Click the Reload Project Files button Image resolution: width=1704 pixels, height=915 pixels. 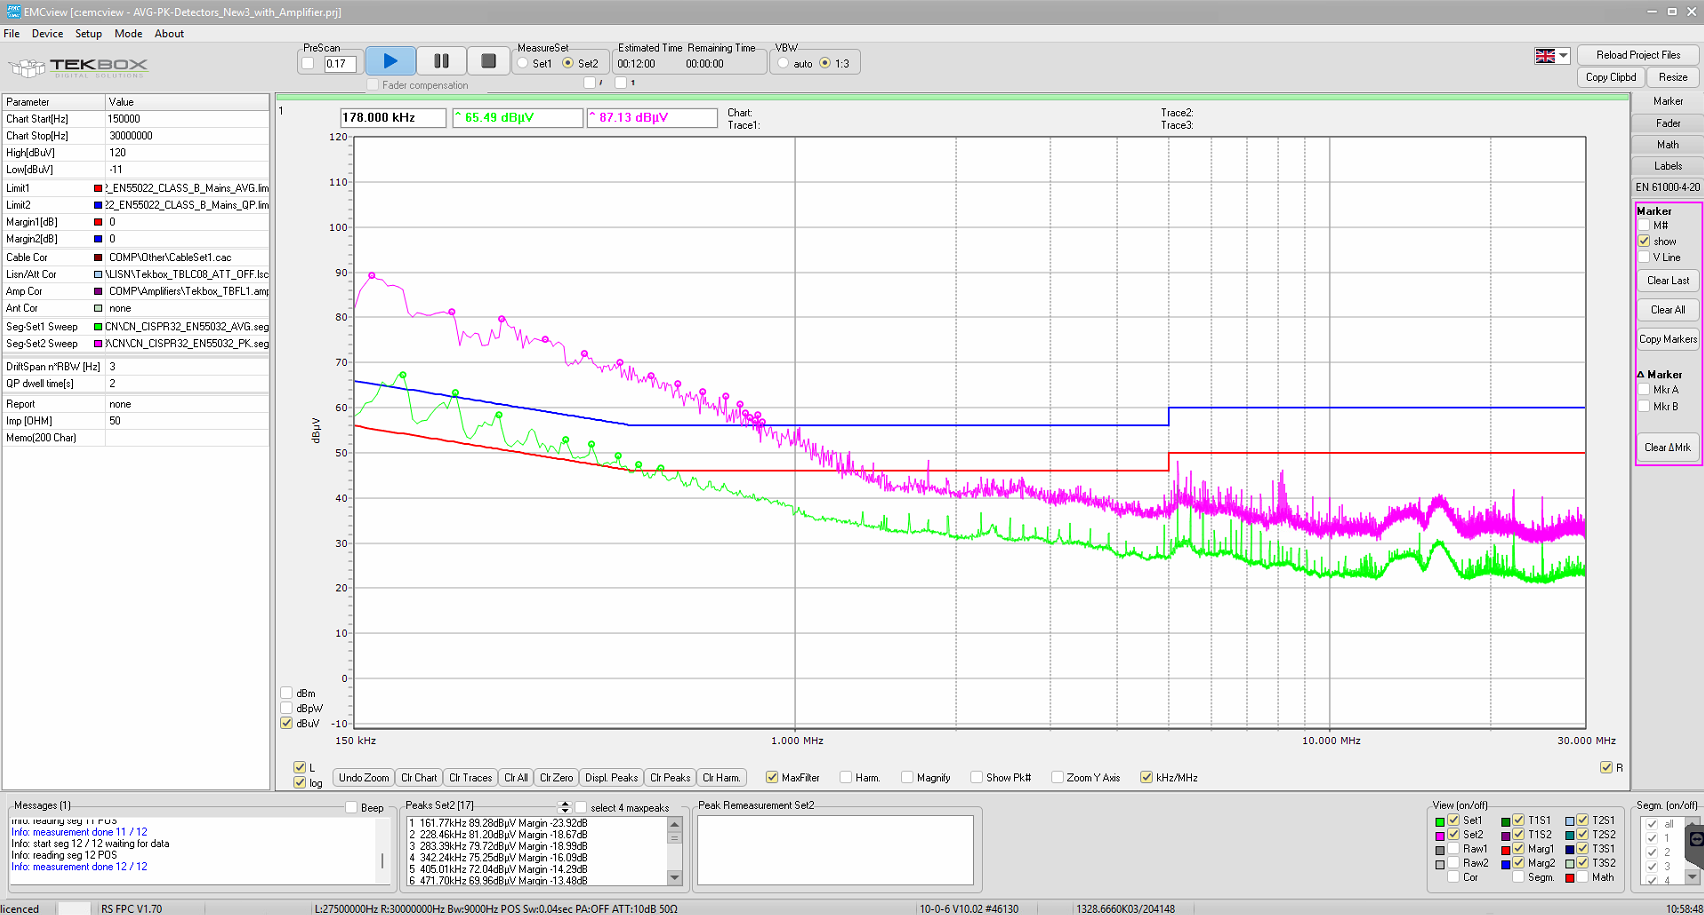click(x=1637, y=55)
